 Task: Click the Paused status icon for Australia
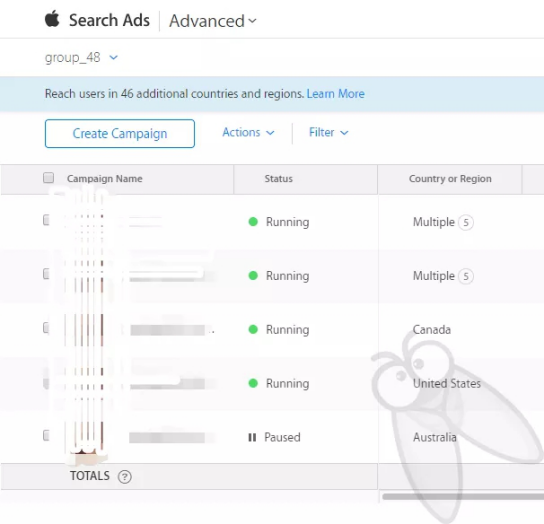click(x=252, y=437)
